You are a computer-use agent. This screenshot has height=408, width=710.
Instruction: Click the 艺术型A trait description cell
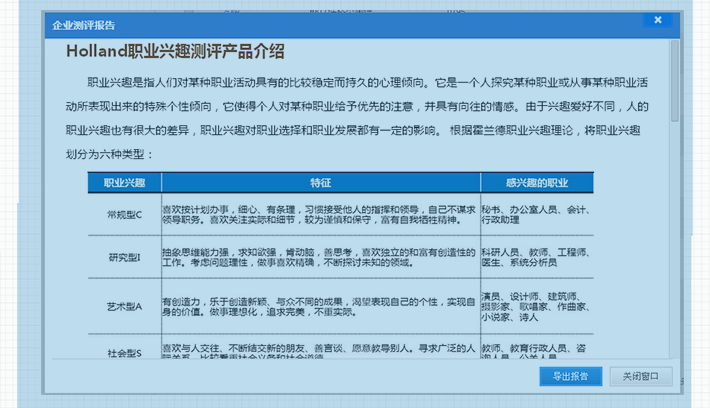coord(321,307)
